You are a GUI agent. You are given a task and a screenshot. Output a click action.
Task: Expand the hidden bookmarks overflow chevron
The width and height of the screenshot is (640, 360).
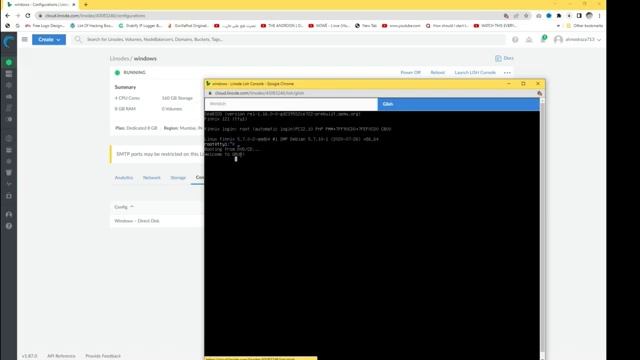pyautogui.click(x=558, y=25)
